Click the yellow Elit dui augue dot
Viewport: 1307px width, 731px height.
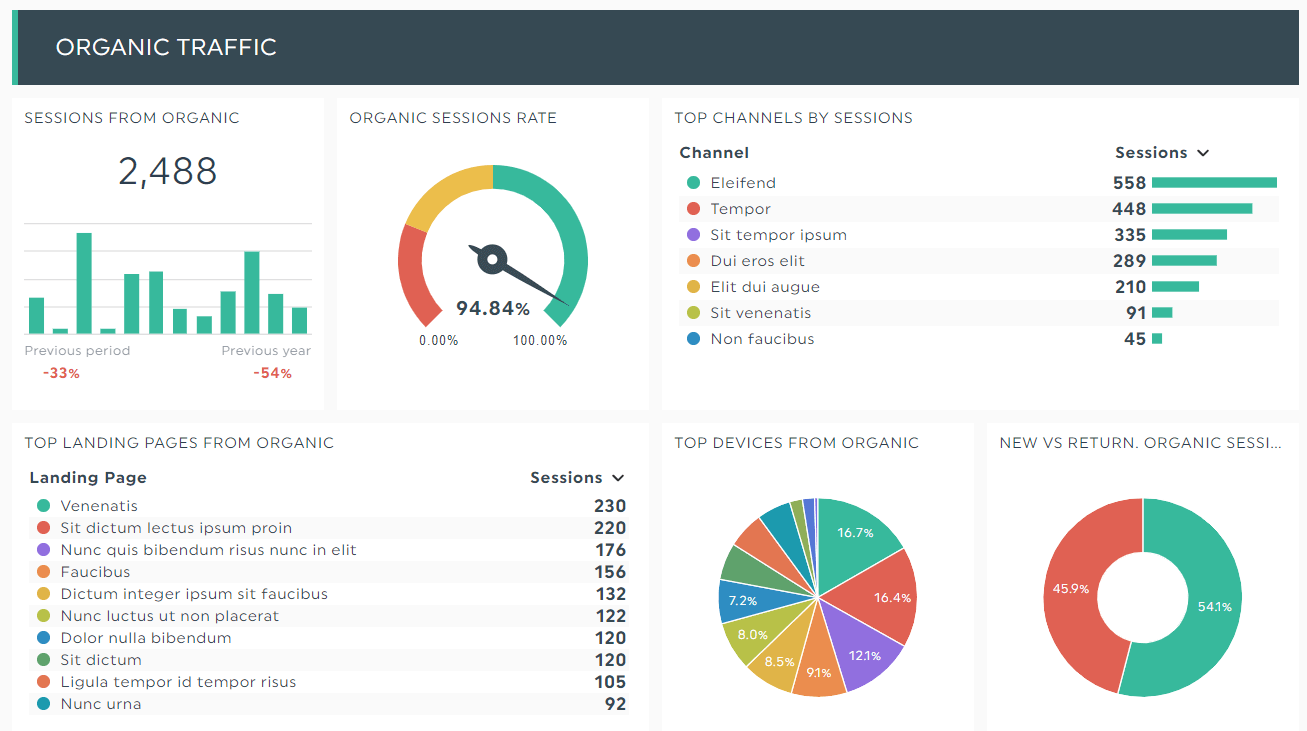(693, 287)
